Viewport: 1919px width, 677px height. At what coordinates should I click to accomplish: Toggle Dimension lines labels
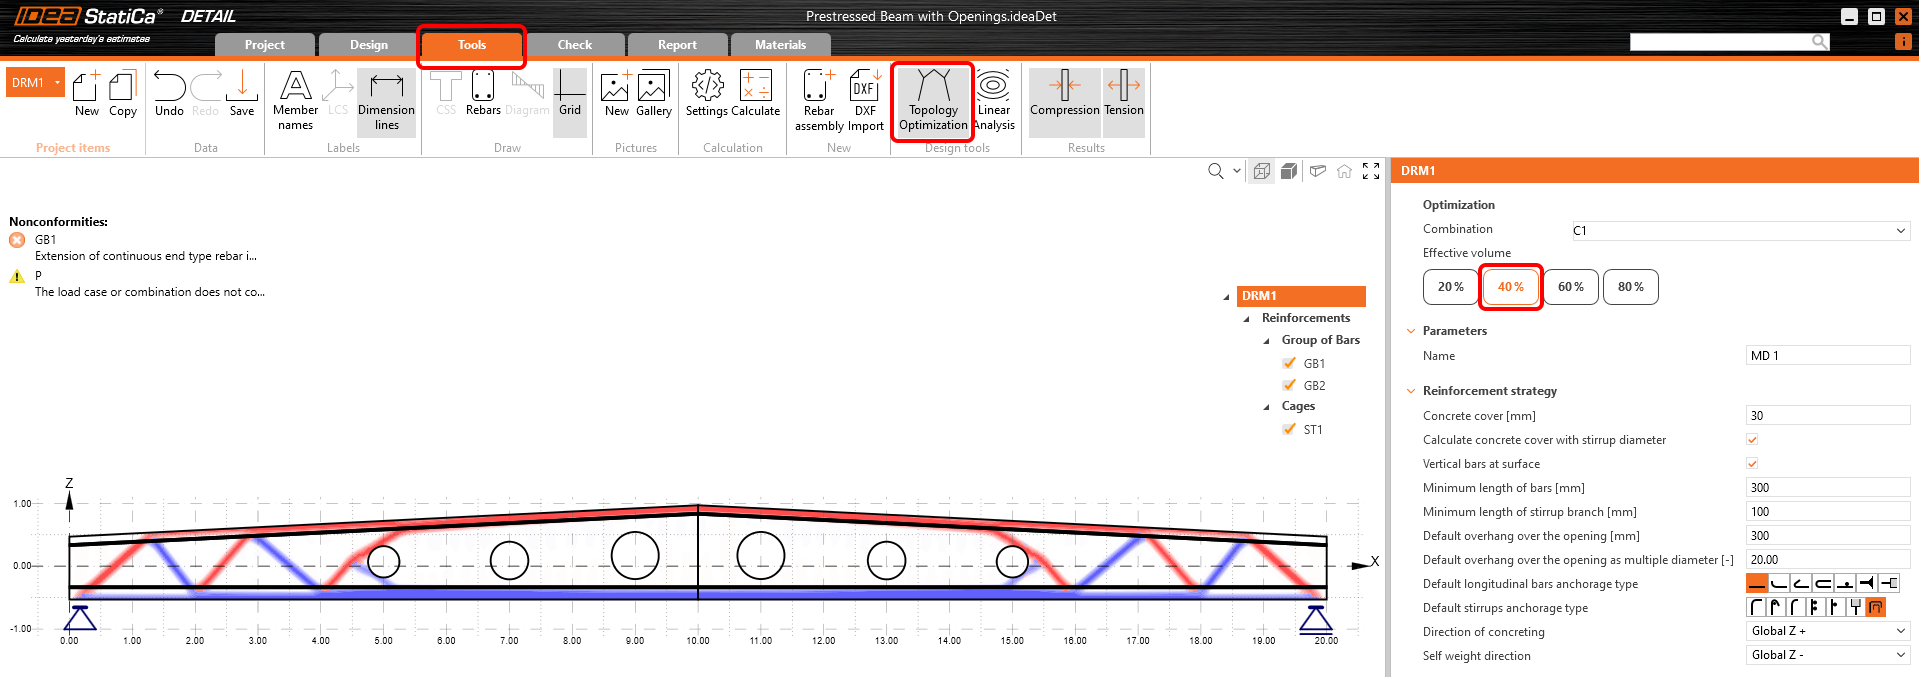(386, 101)
